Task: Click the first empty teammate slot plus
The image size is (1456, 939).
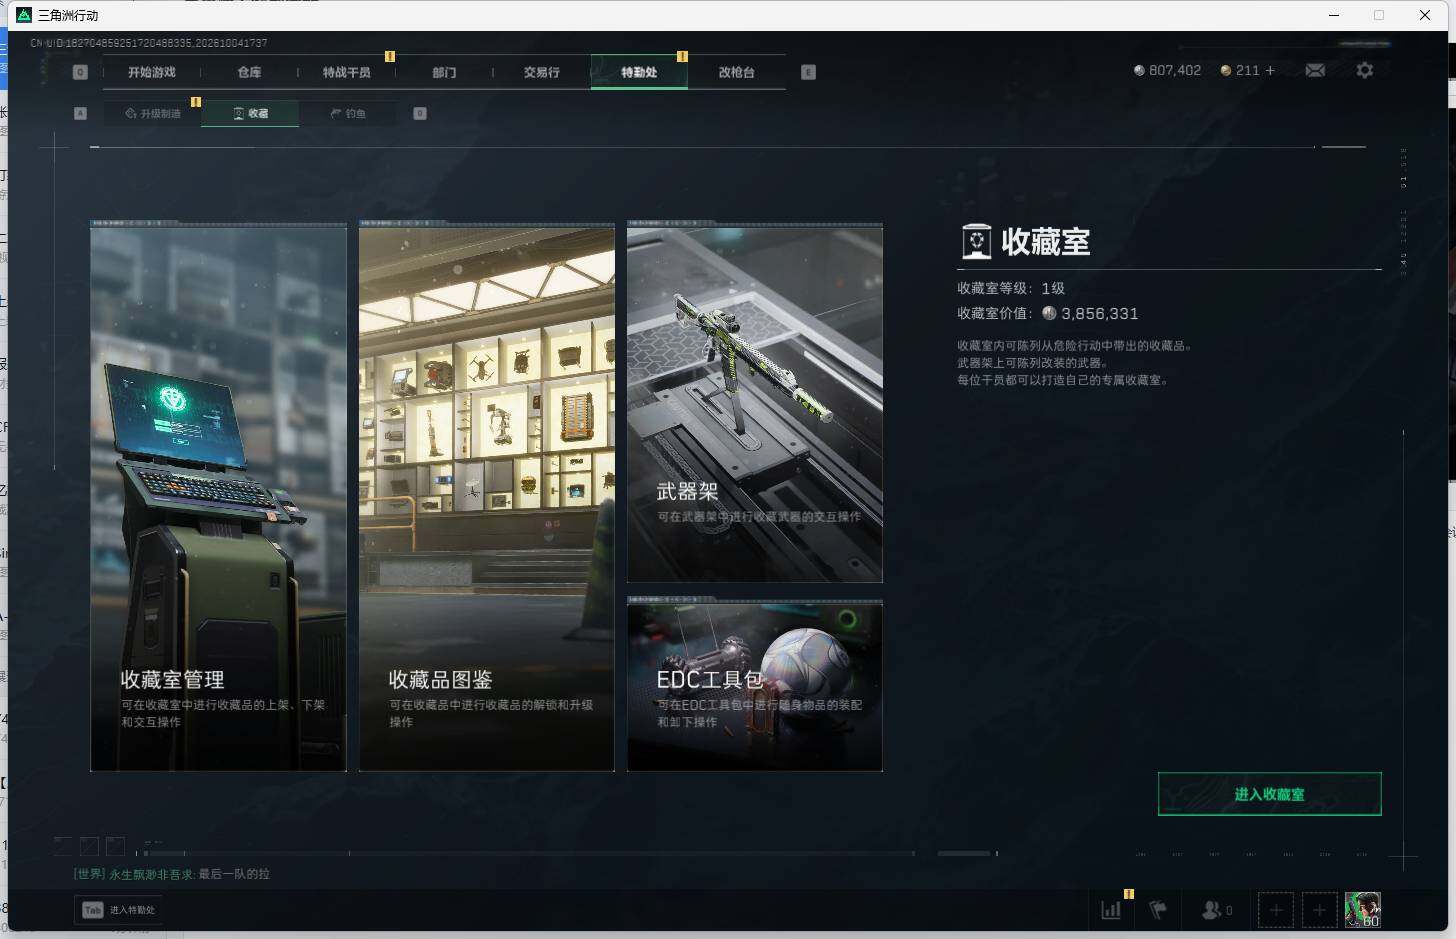Action: click(x=1275, y=910)
